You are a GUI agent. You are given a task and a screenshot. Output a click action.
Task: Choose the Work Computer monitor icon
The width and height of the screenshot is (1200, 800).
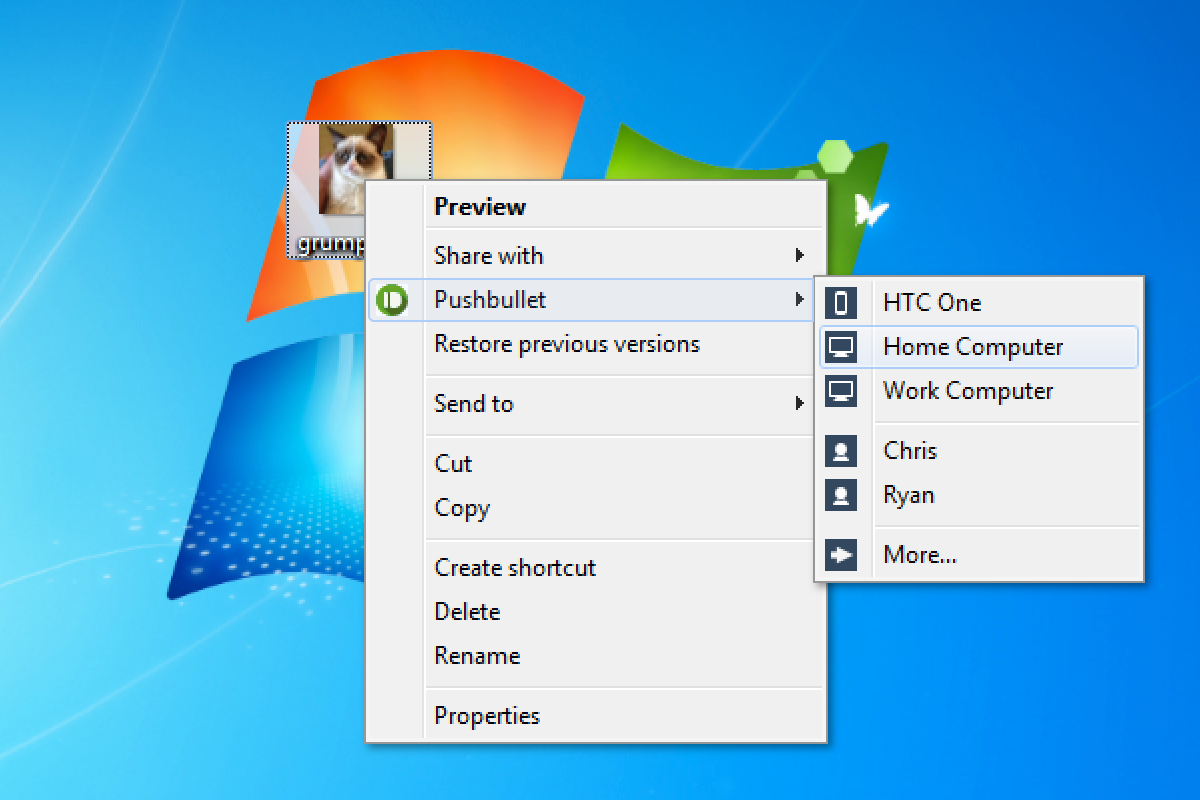841,390
